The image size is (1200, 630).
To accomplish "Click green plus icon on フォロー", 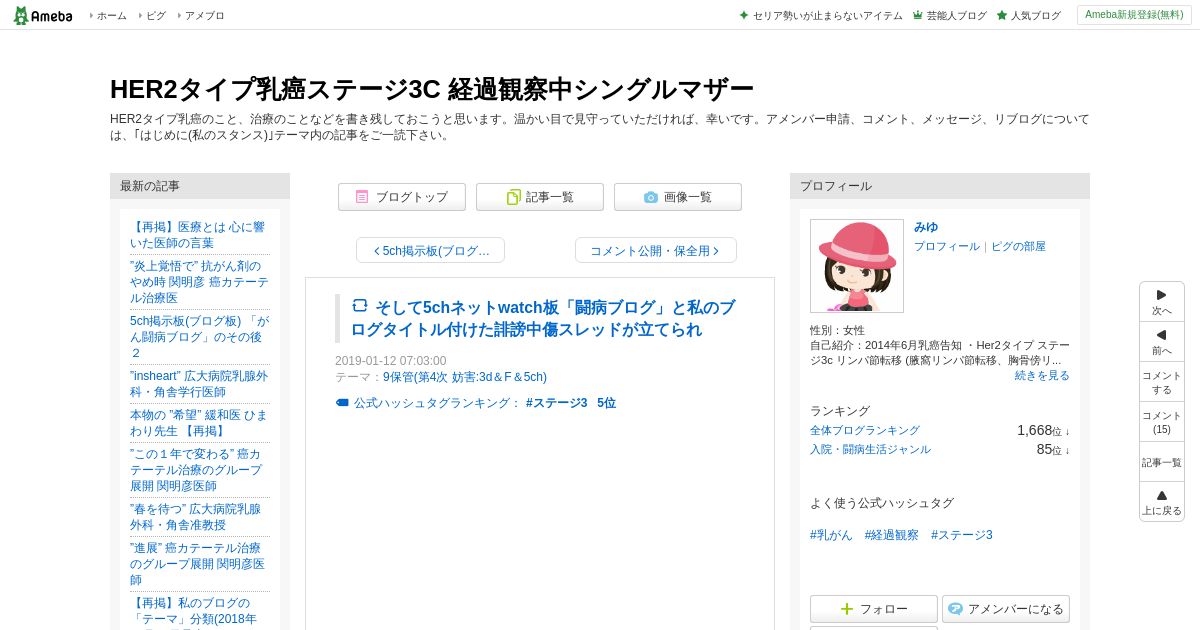I will pyautogui.click(x=847, y=609).
